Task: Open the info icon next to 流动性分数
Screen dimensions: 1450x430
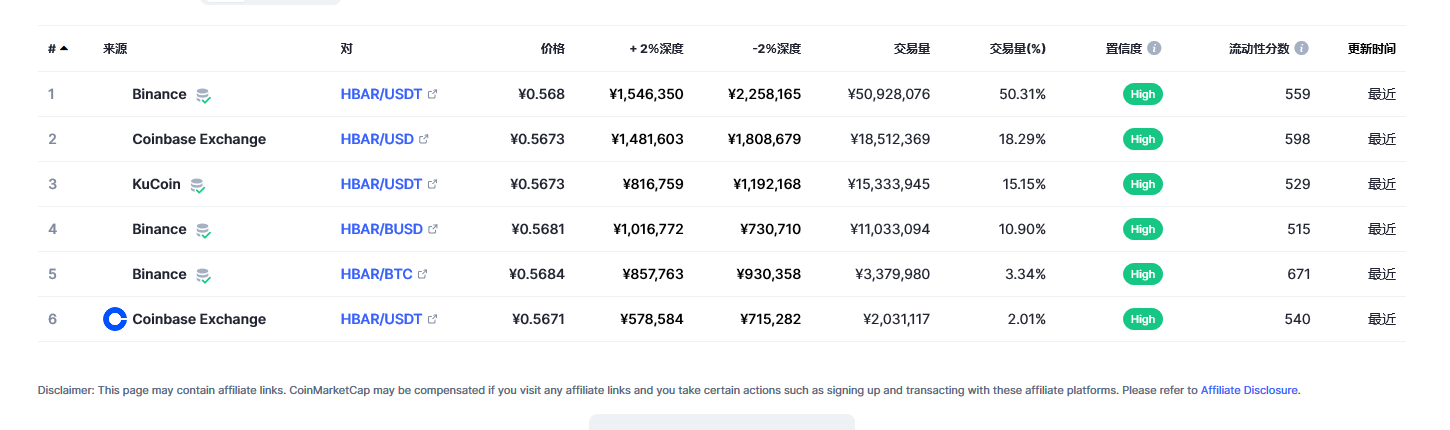Action: (1301, 48)
